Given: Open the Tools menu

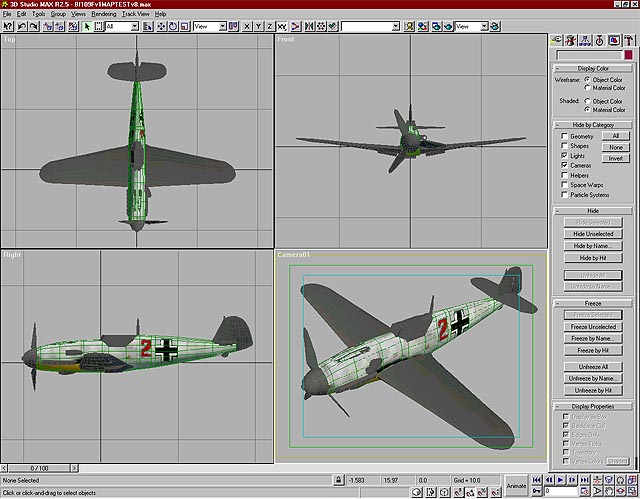Looking at the screenshot, I should [38, 14].
